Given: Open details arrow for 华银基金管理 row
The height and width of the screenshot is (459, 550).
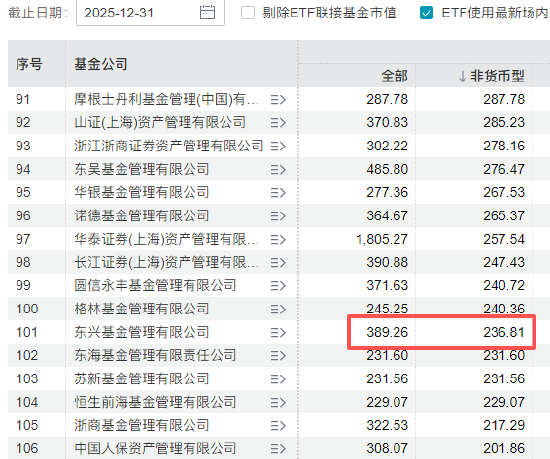Looking at the screenshot, I should [278, 193].
